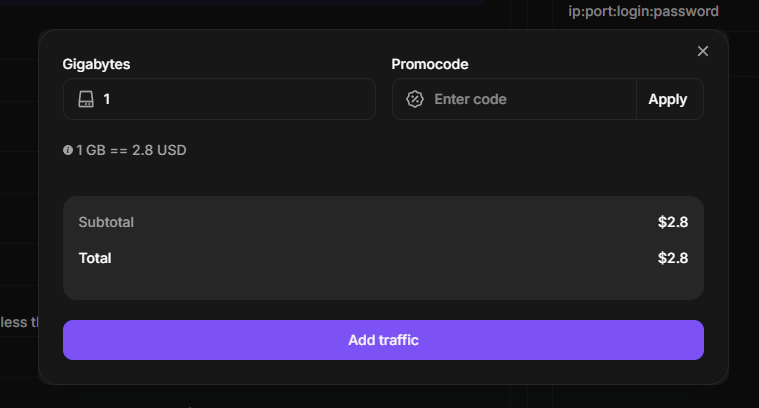759x408 pixels.
Task: Click the Gigabytes heading label
Action: 97,64
